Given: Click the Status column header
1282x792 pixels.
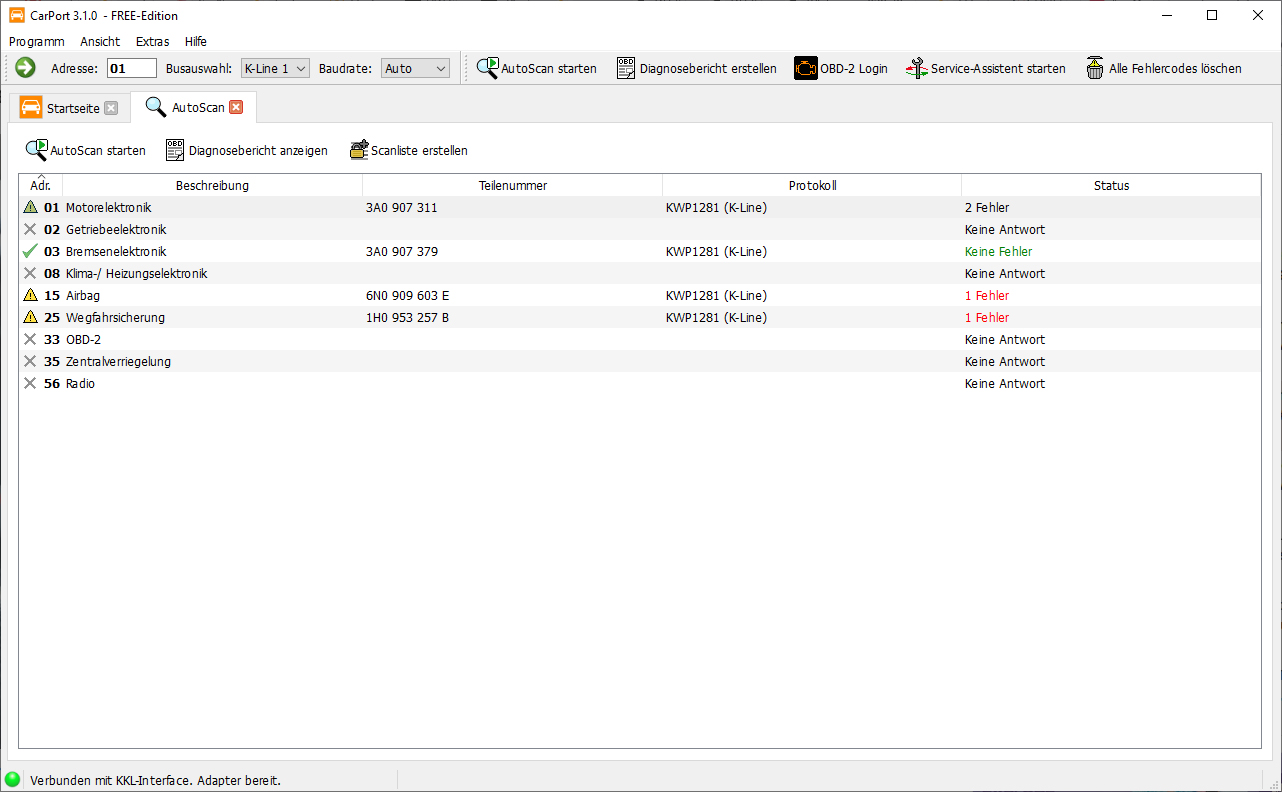Looking at the screenshot, I should (1110, 185).
